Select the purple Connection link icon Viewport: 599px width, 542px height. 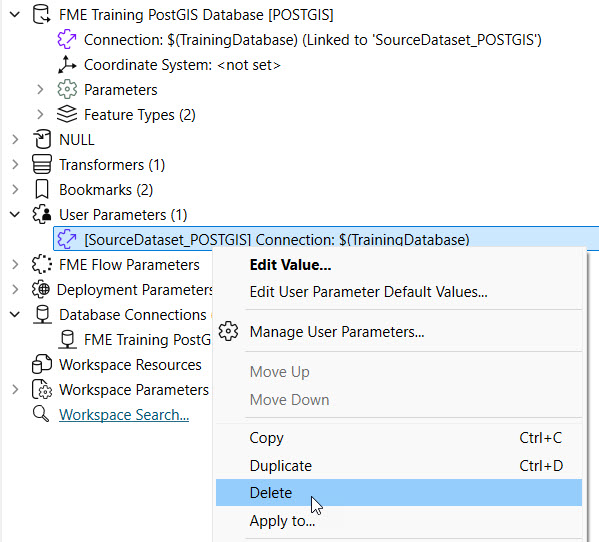point(67,39)
